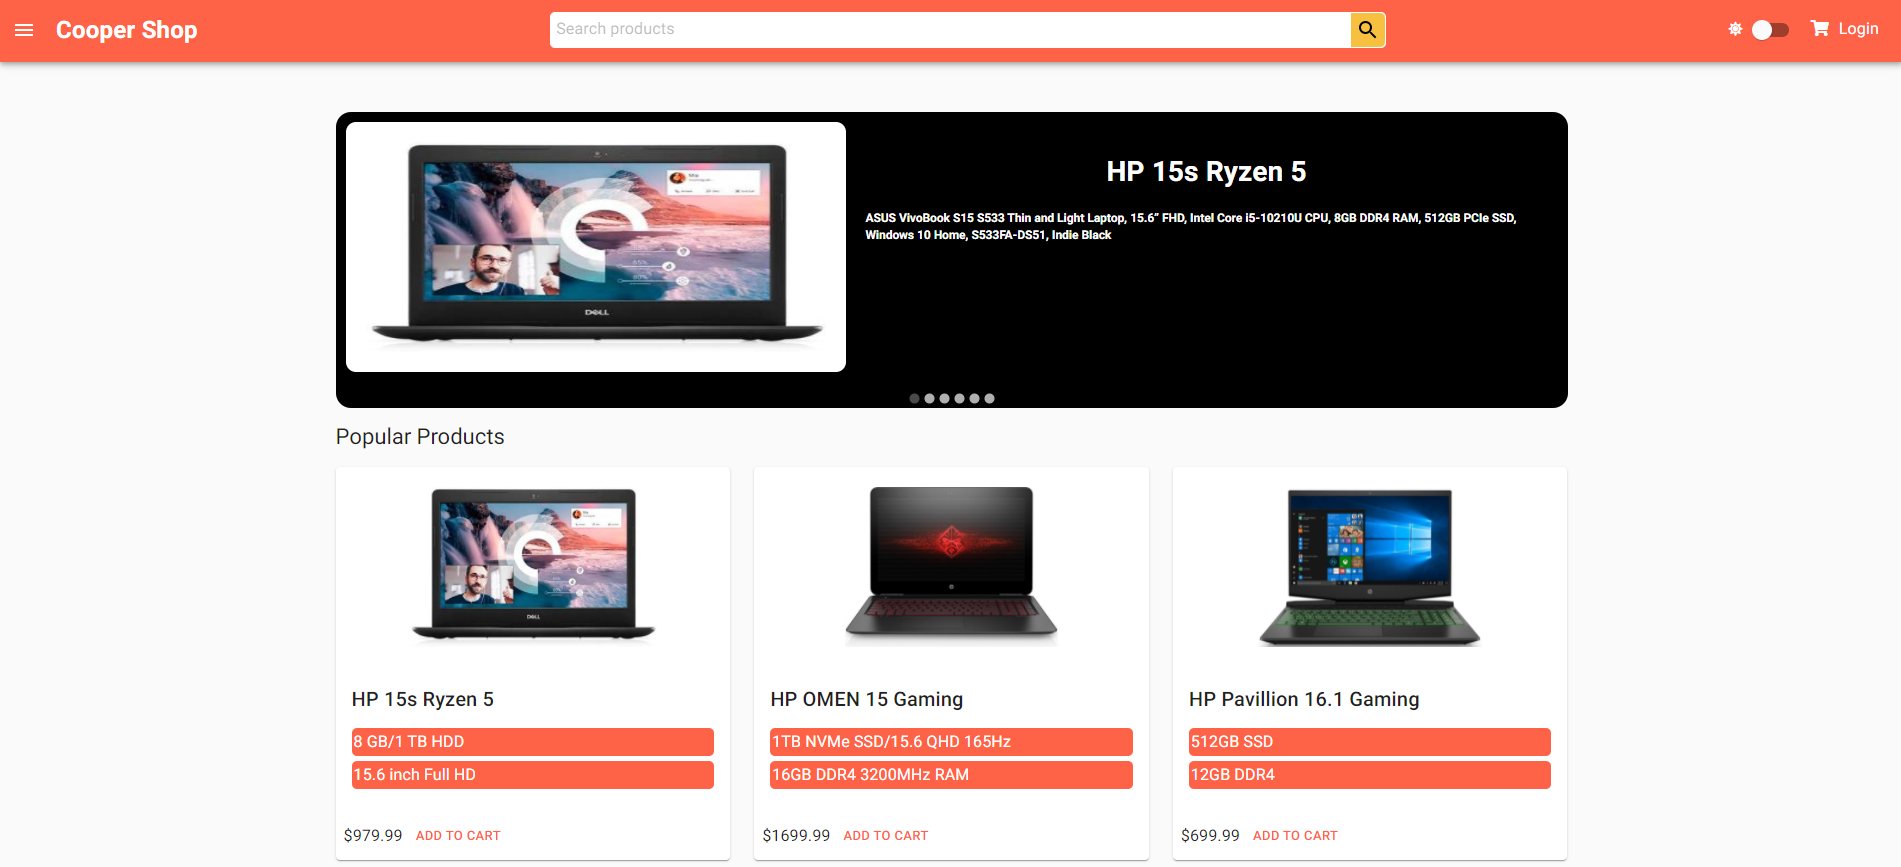Open the hamburger navigation menu
The width and height of the screenshot is (1901, 867).
[24, 30]
